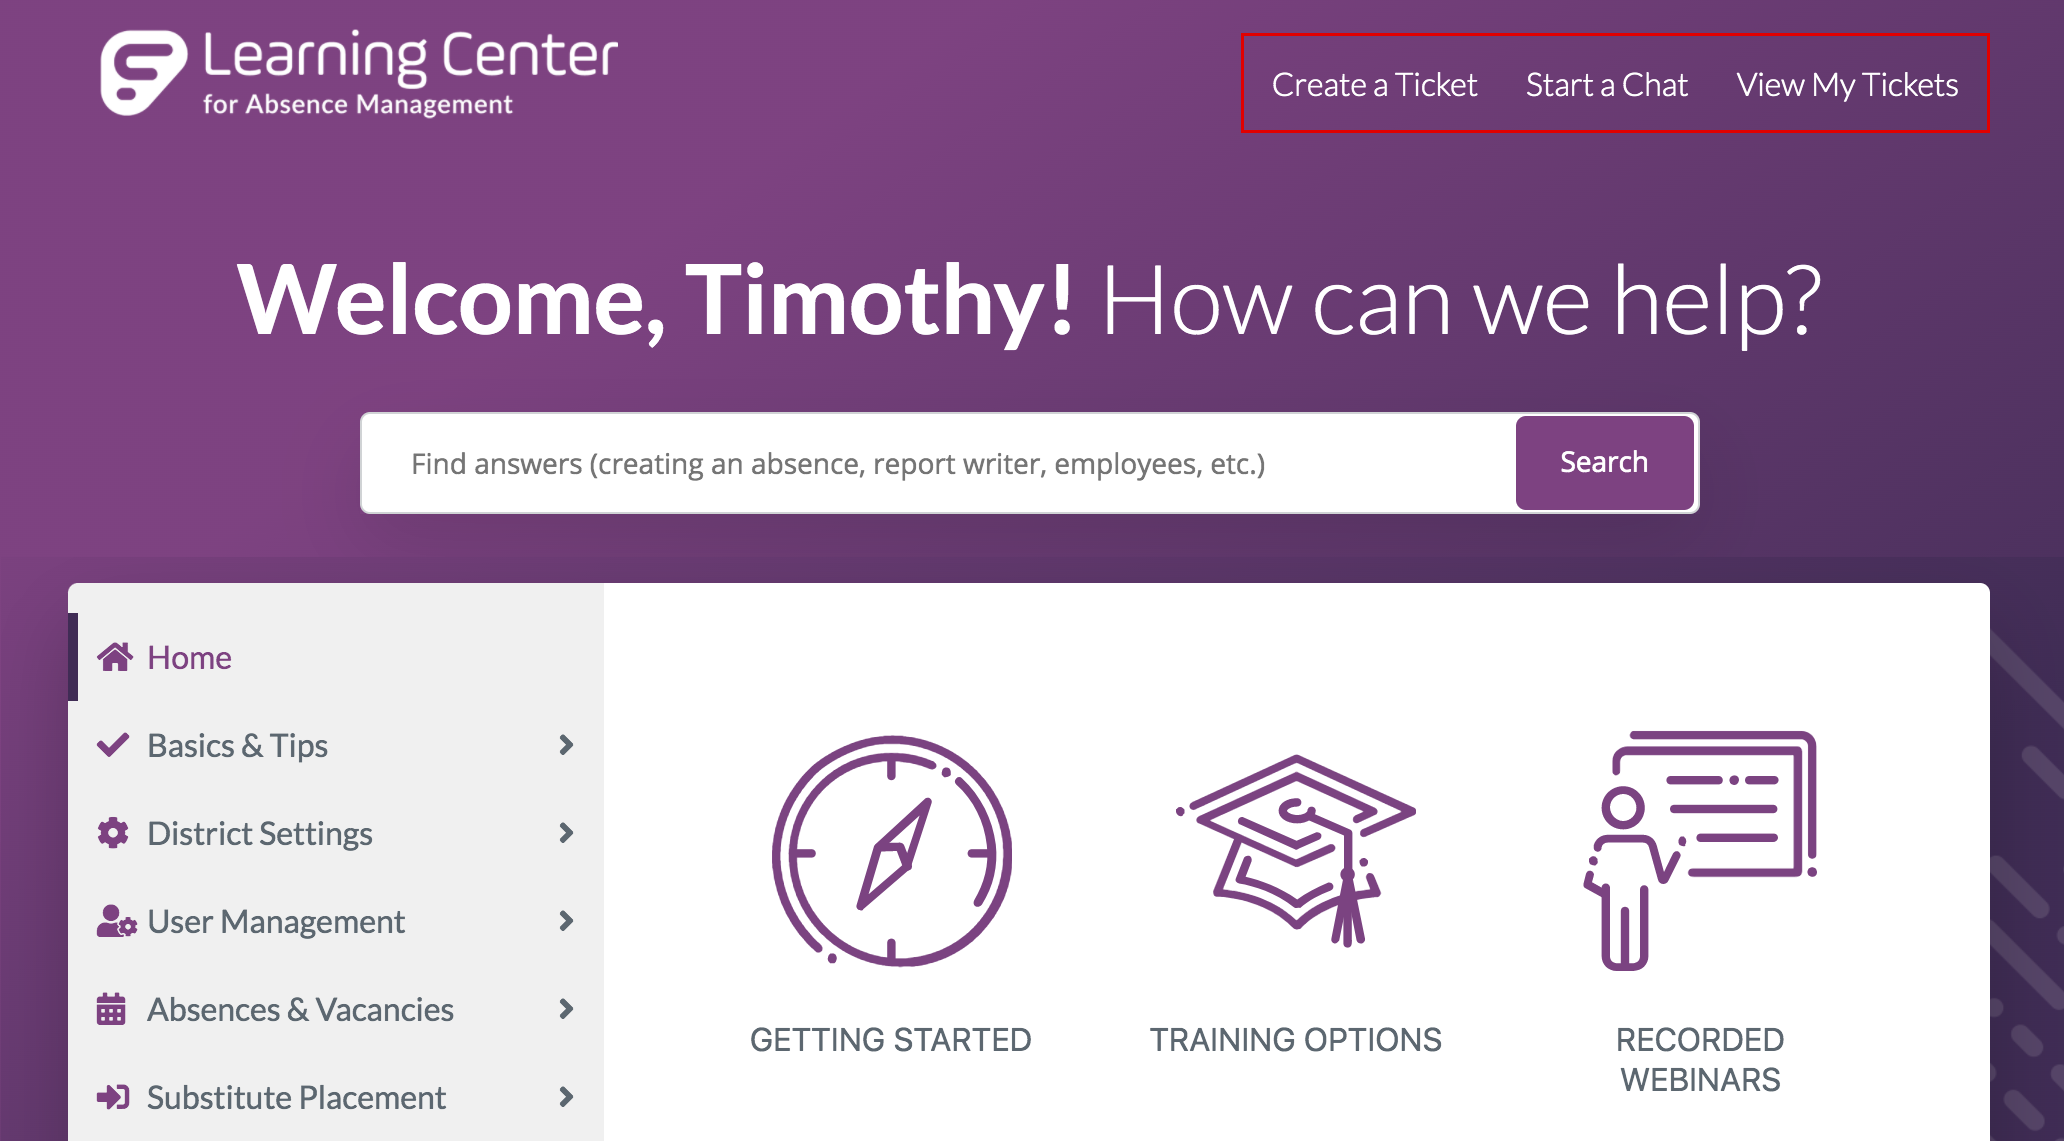Expand the Substitute Placement chevron
This screenshot has width=2064, height=1141.
tap(566, 1097)
